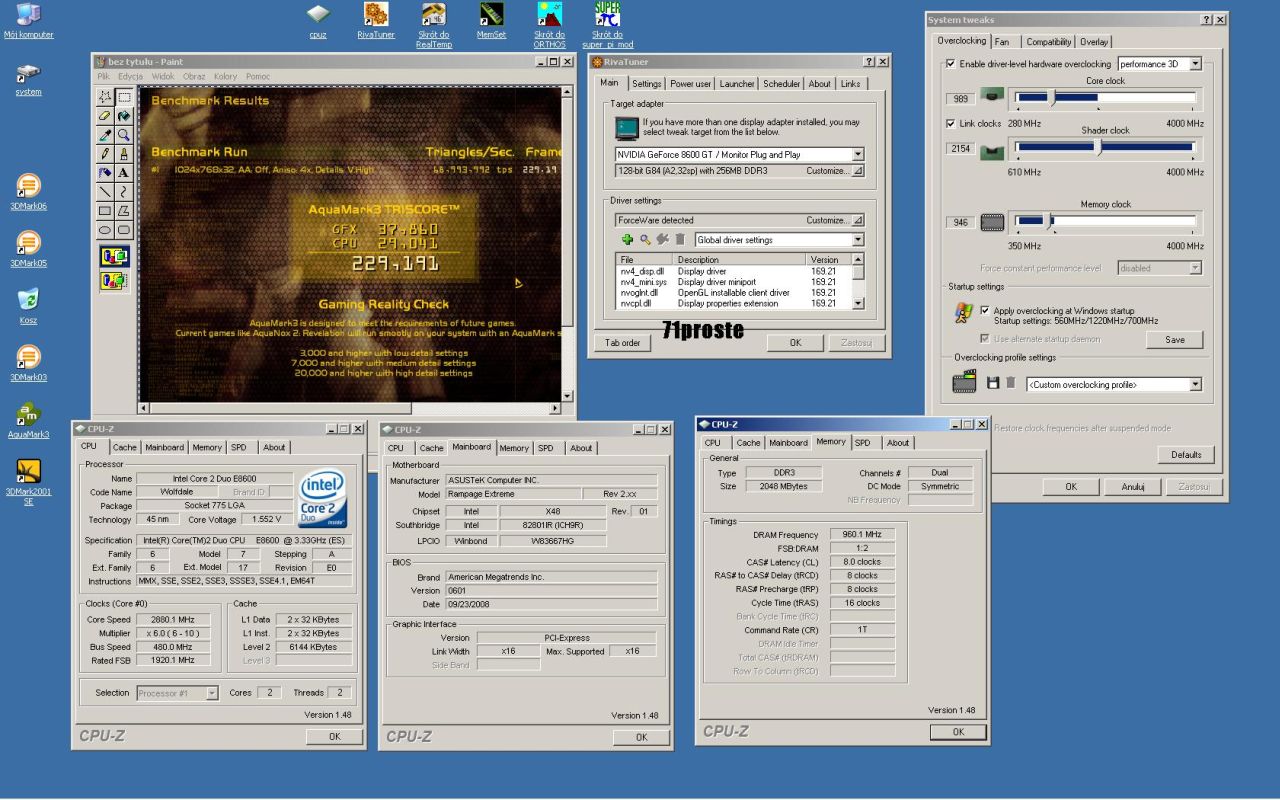The width and height of the screenshot is (1280, 800).
Task: Click Paint's horizontal scrollbar
Action: pyautogui.click(x=348, y=408)
